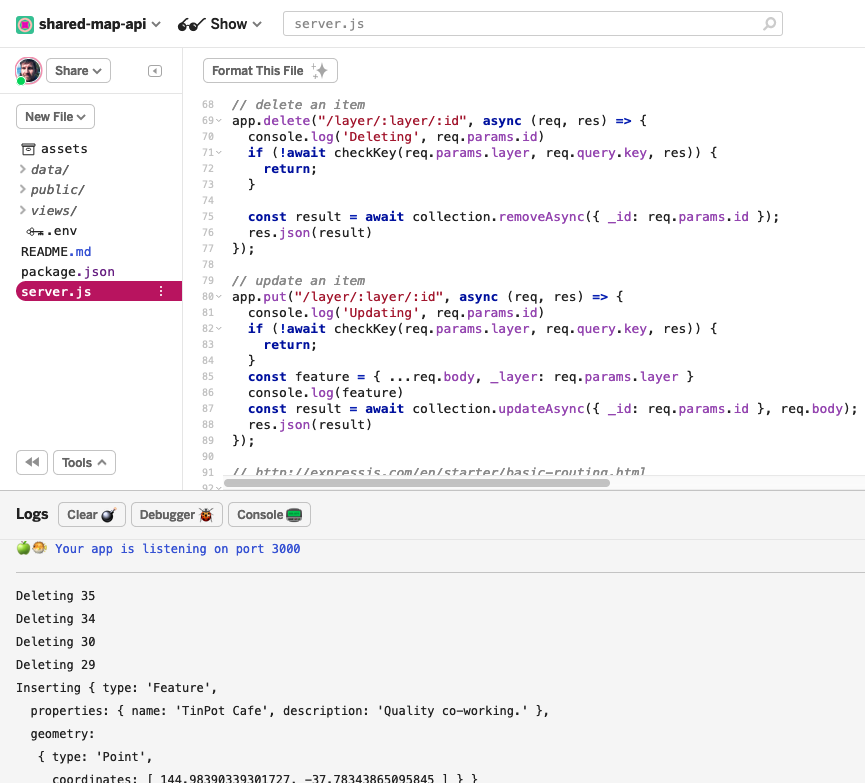
Task: Open the Share dropdown
Action: tap(78, 71)
